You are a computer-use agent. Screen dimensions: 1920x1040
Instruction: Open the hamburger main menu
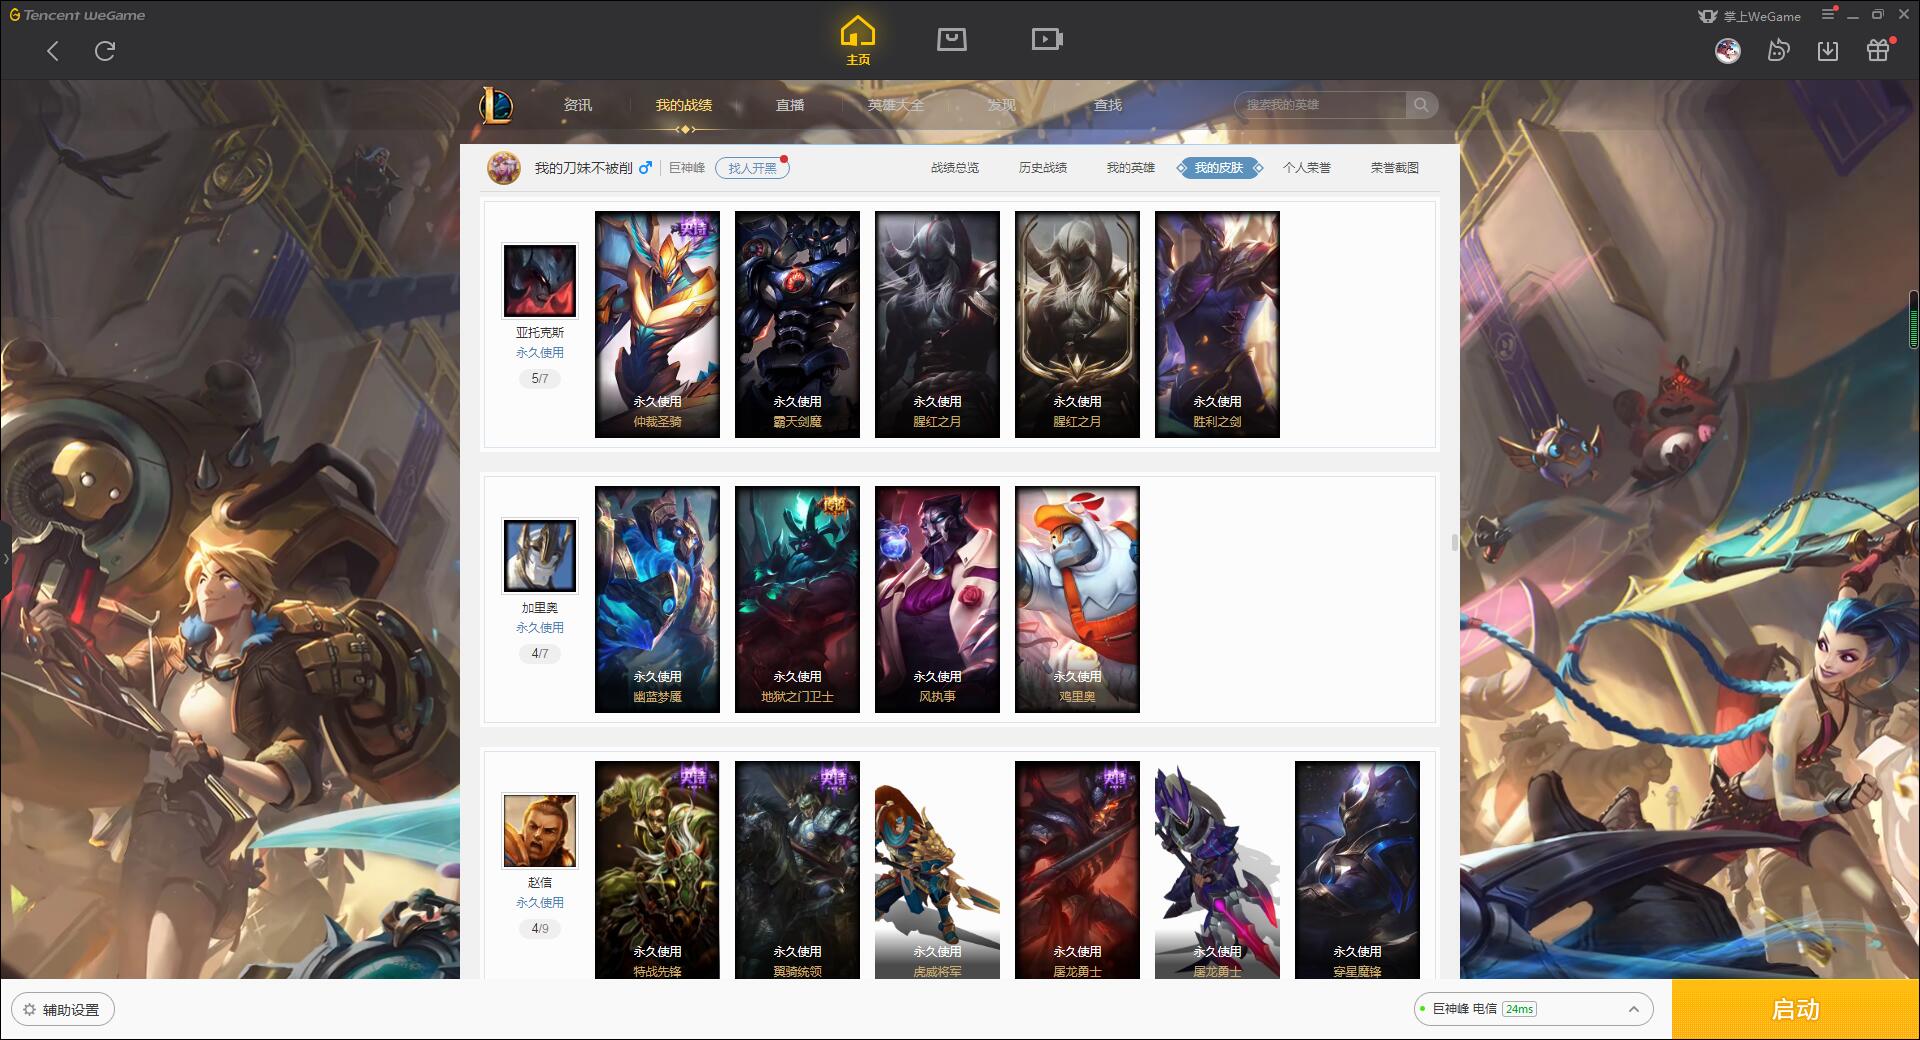coord(1828,15)
